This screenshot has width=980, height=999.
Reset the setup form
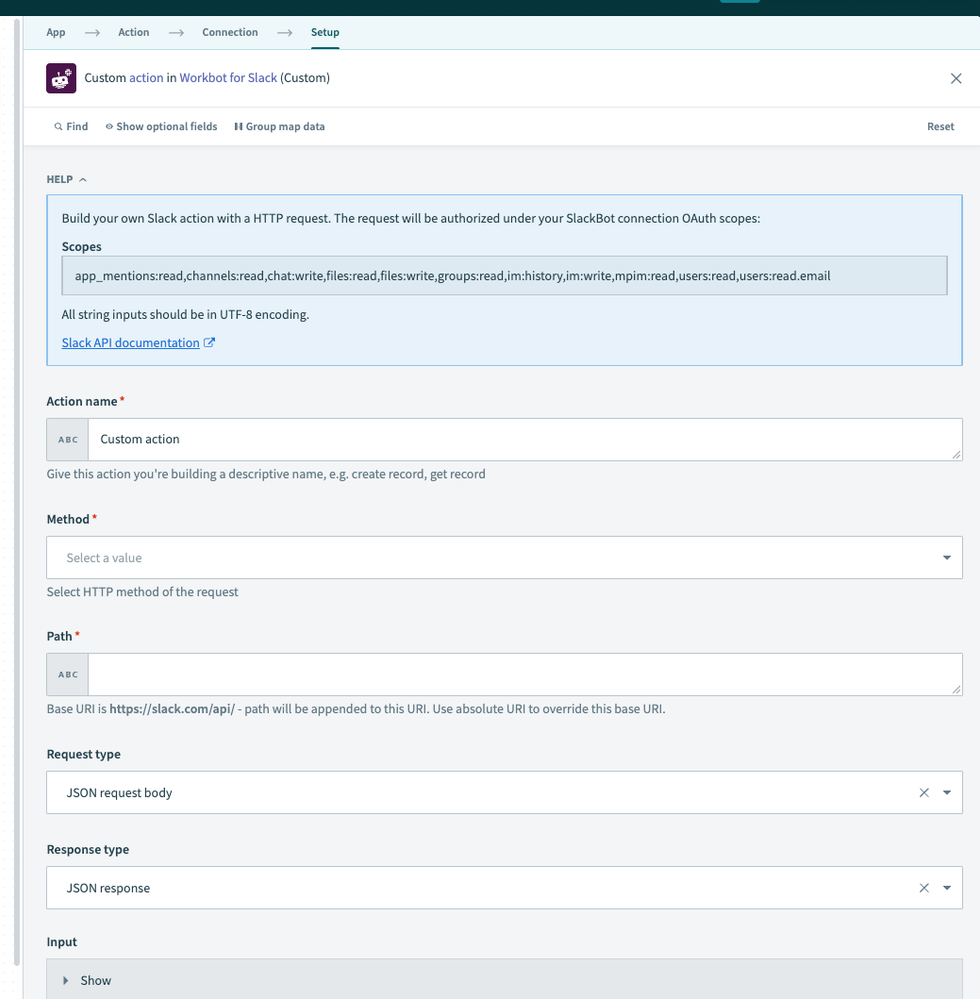click(940, 126)
